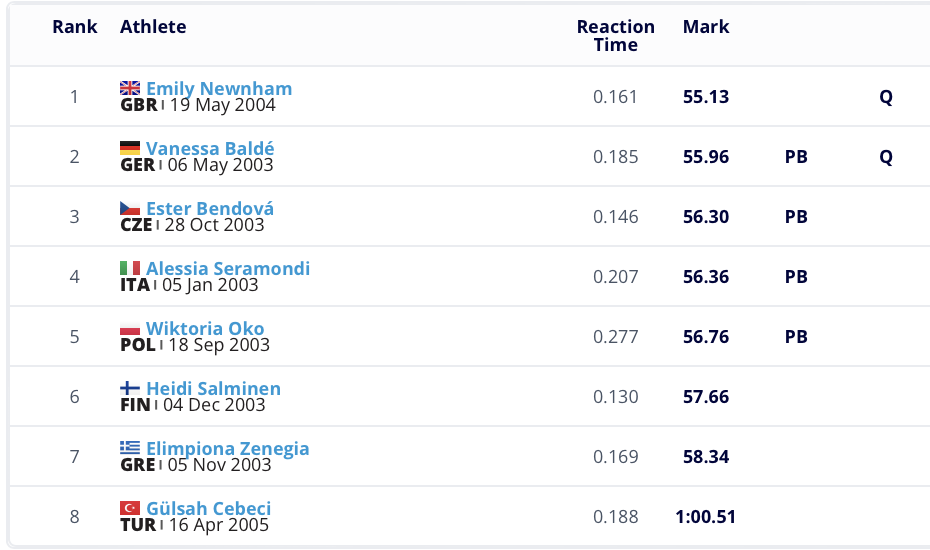This screenshot has width=930, height=550.
Task: Click the Mark column header
Action: click(x=706, y=27)
